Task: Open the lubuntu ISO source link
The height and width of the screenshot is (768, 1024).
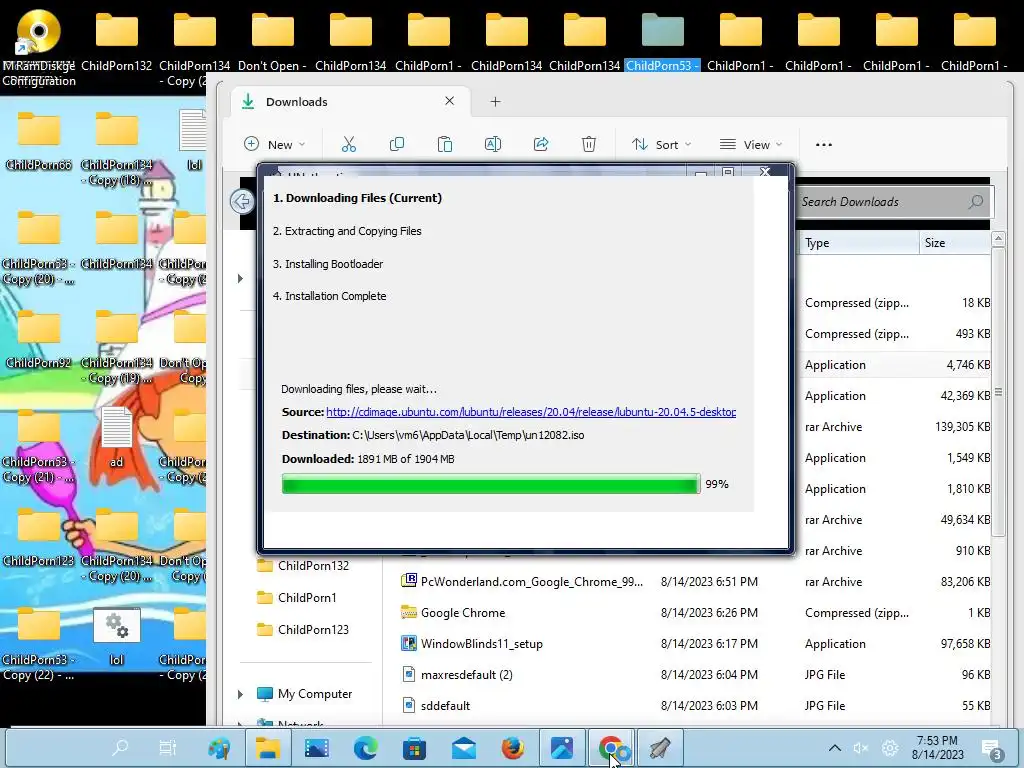Action: 531,412
